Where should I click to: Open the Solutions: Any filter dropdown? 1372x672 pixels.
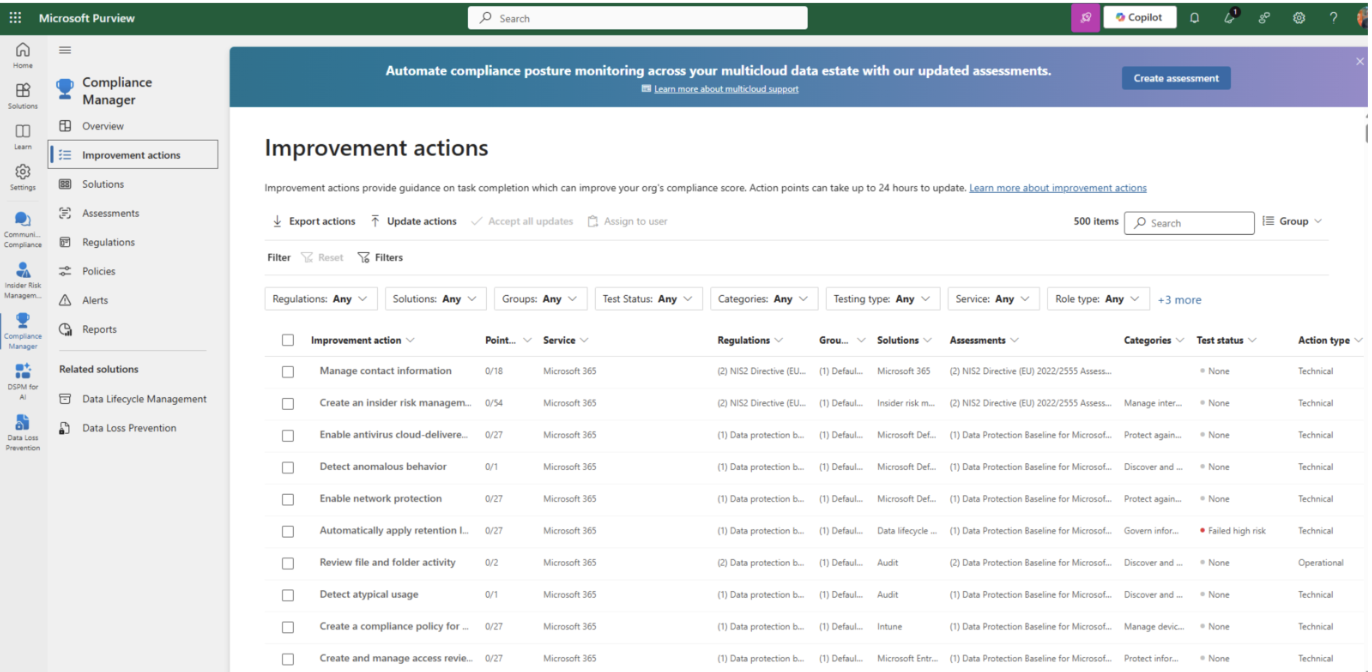435,299
